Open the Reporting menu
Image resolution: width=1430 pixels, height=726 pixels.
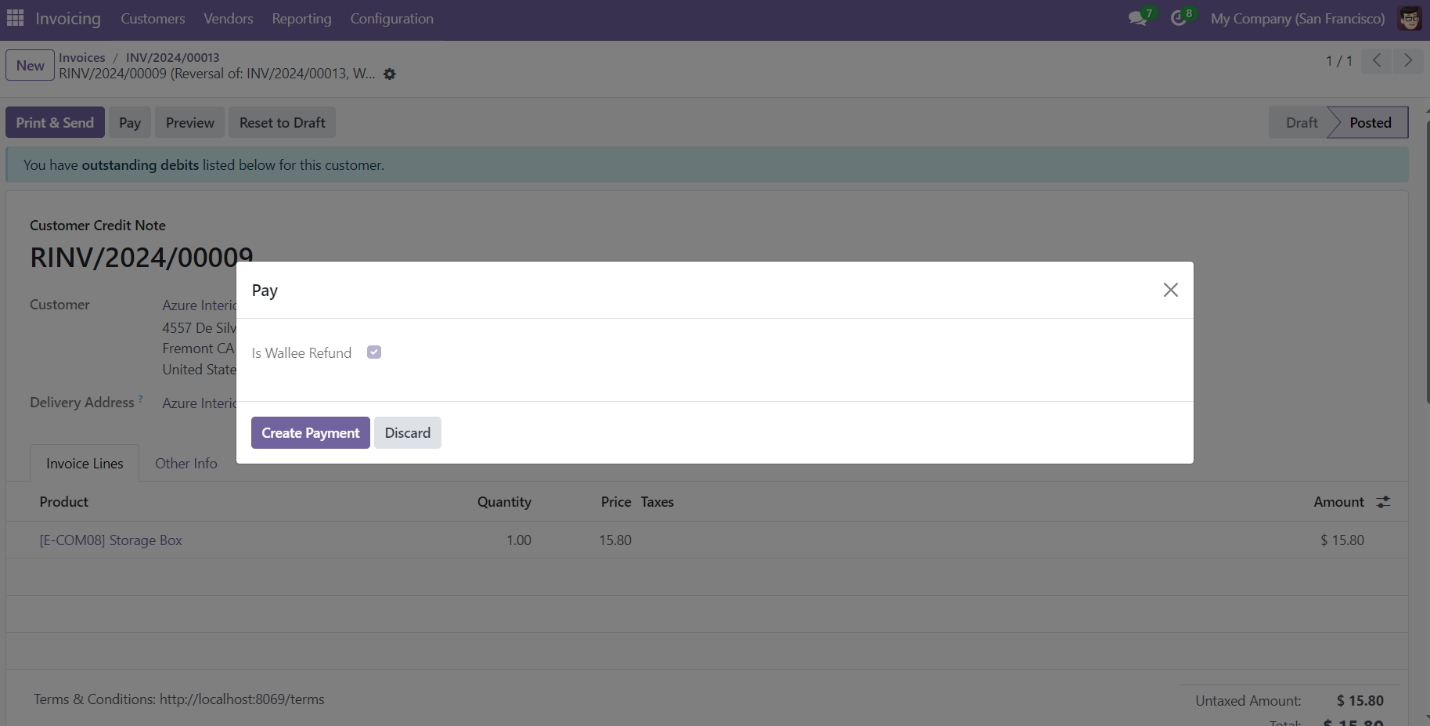[301, 18]
